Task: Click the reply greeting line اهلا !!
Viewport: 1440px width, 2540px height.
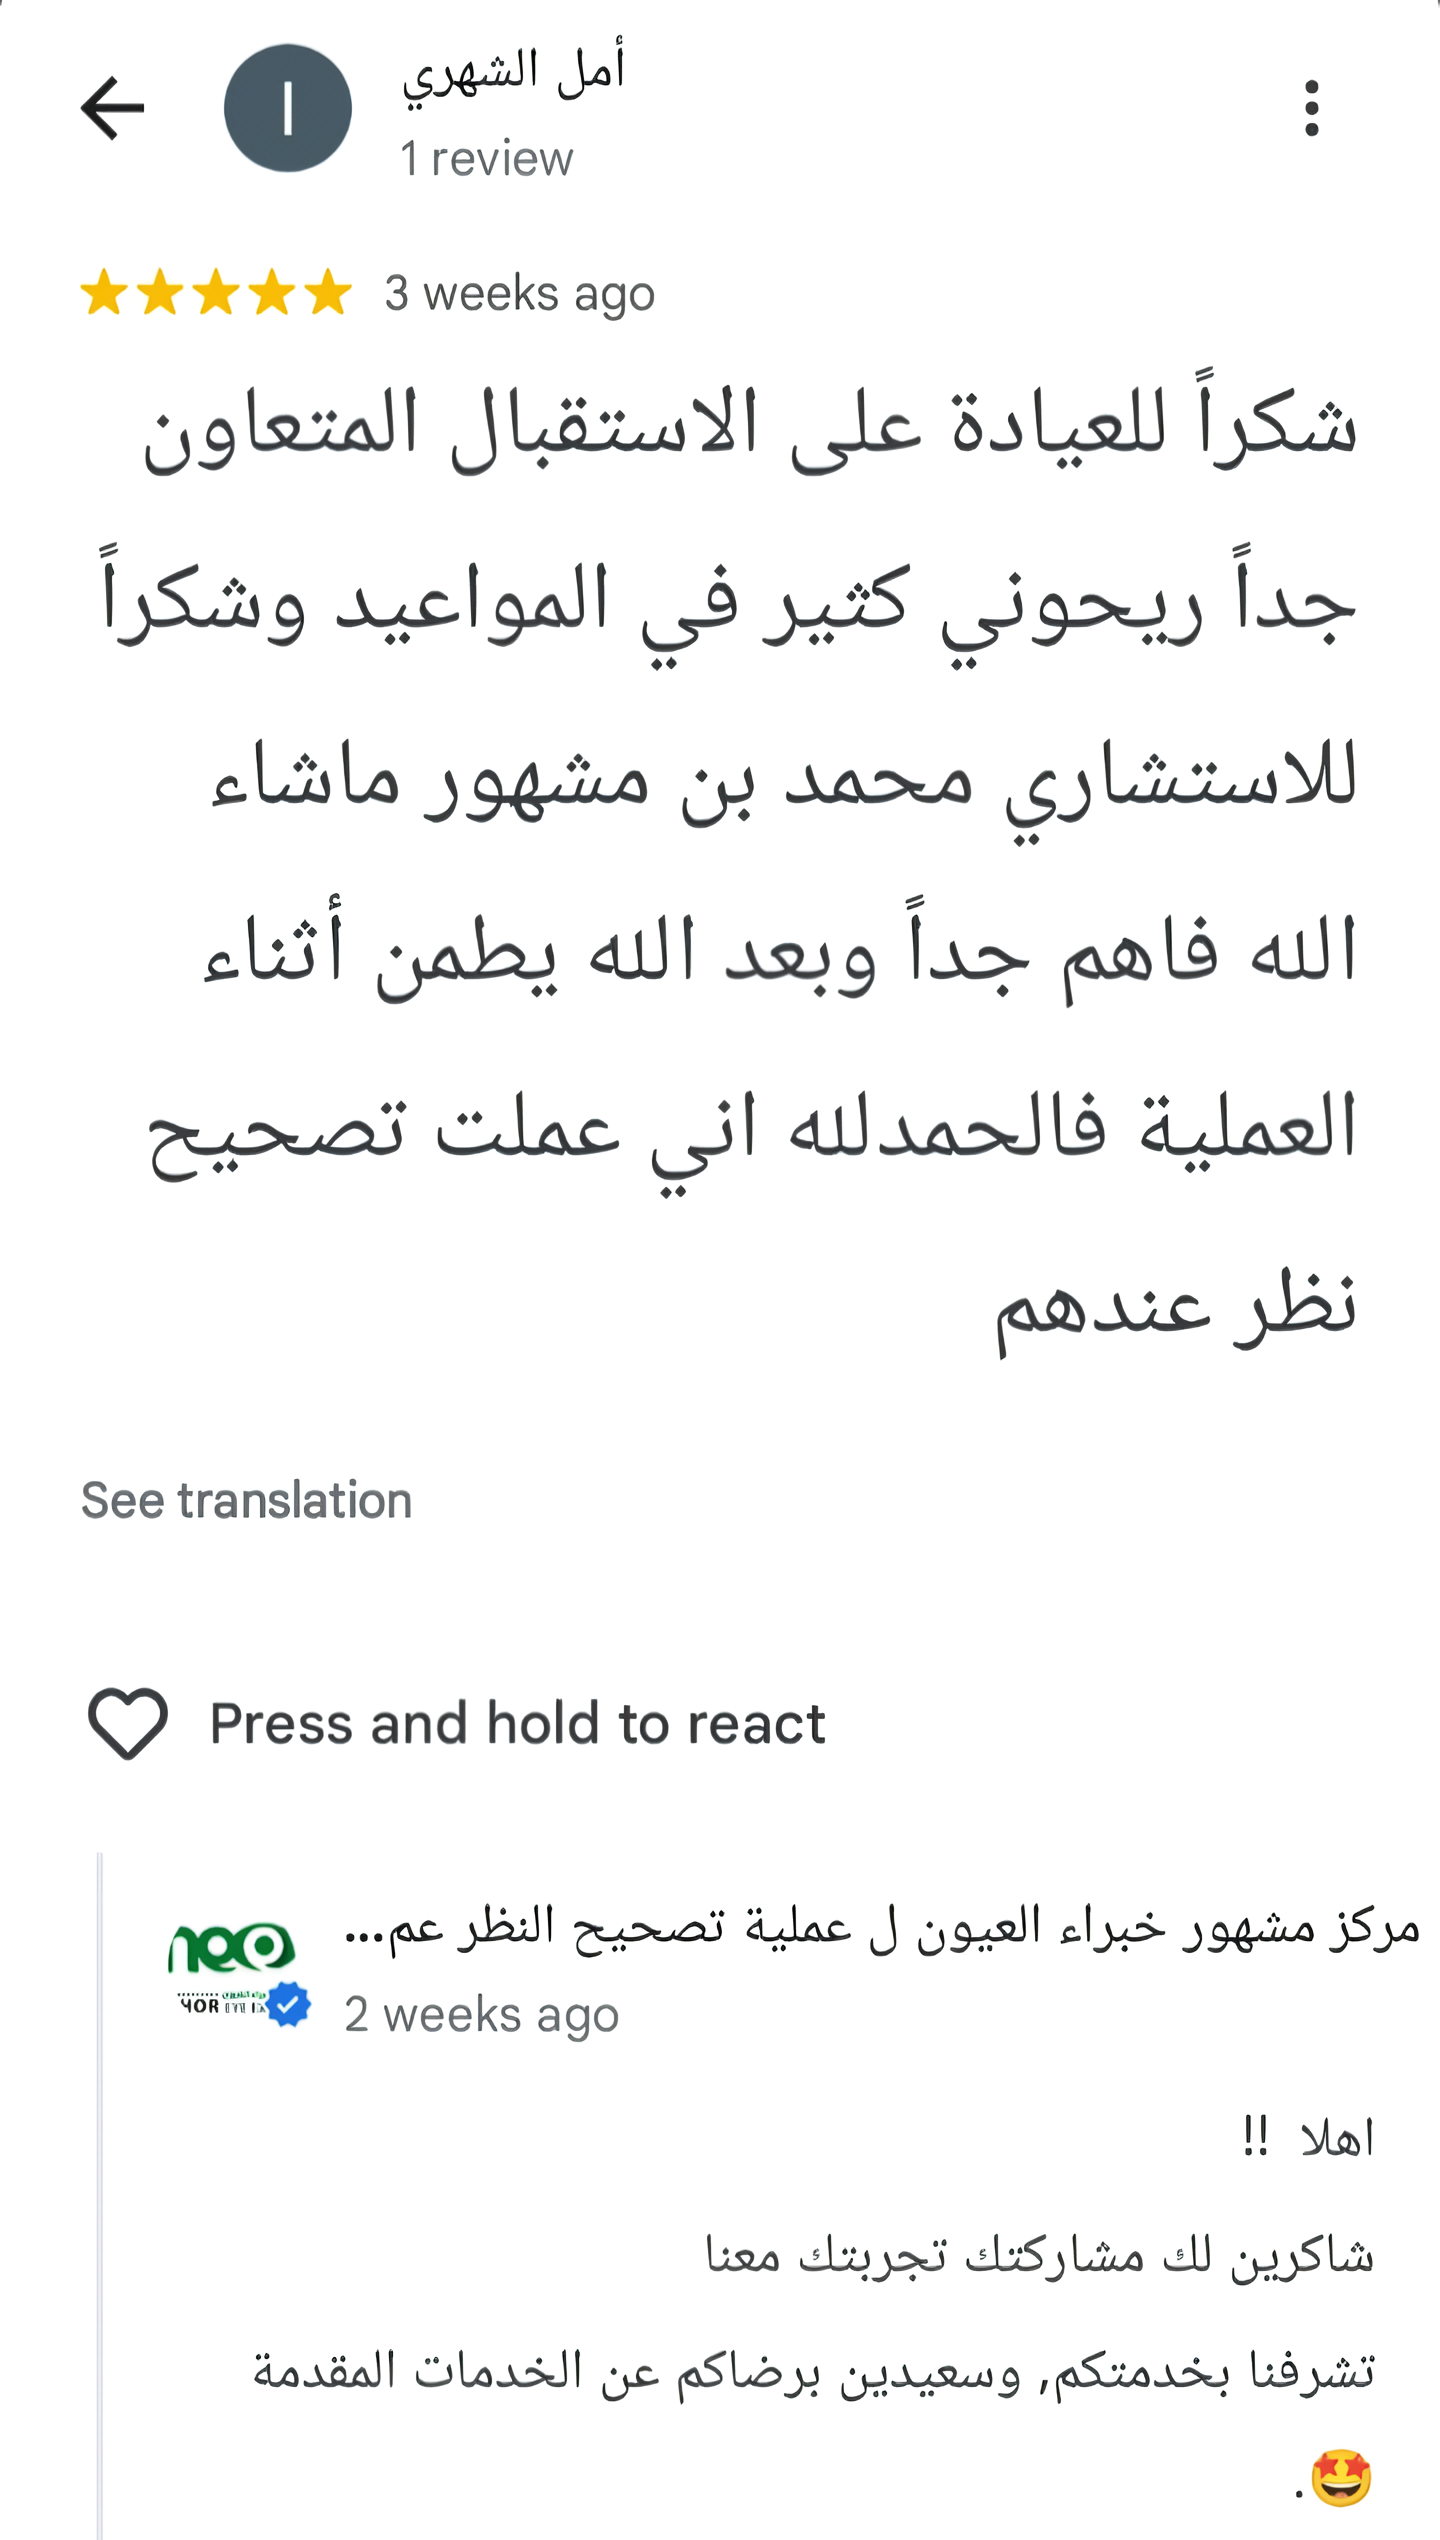Action: 1308,2138
